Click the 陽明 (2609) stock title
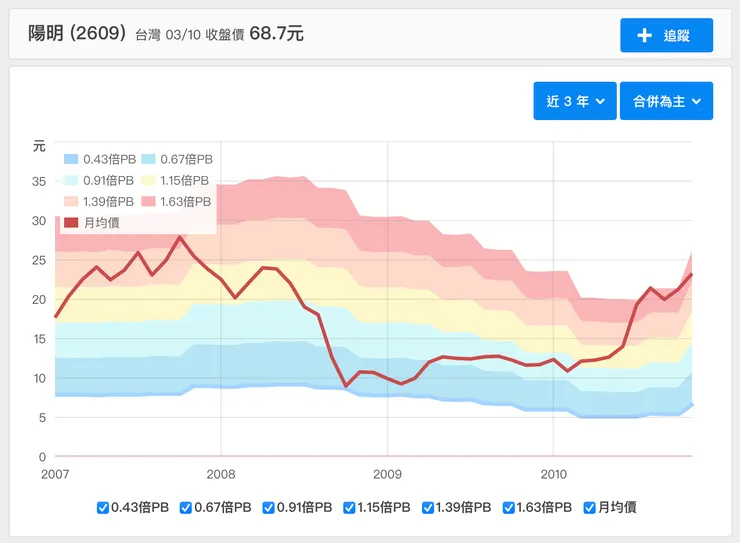The image size is (740, 543). tap(77, 33)
